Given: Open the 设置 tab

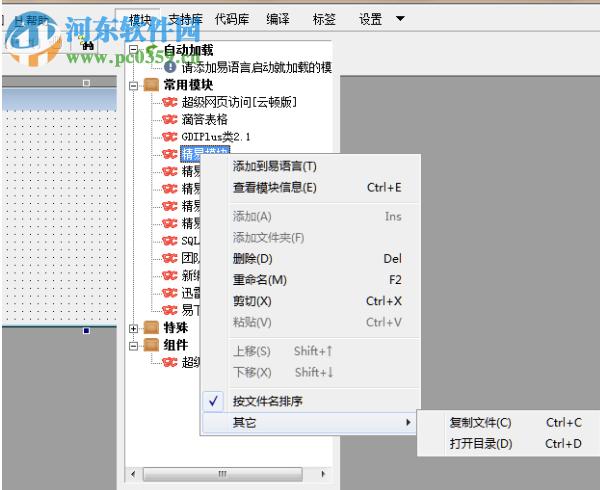Looking at the screenshot, I should 370,19.
